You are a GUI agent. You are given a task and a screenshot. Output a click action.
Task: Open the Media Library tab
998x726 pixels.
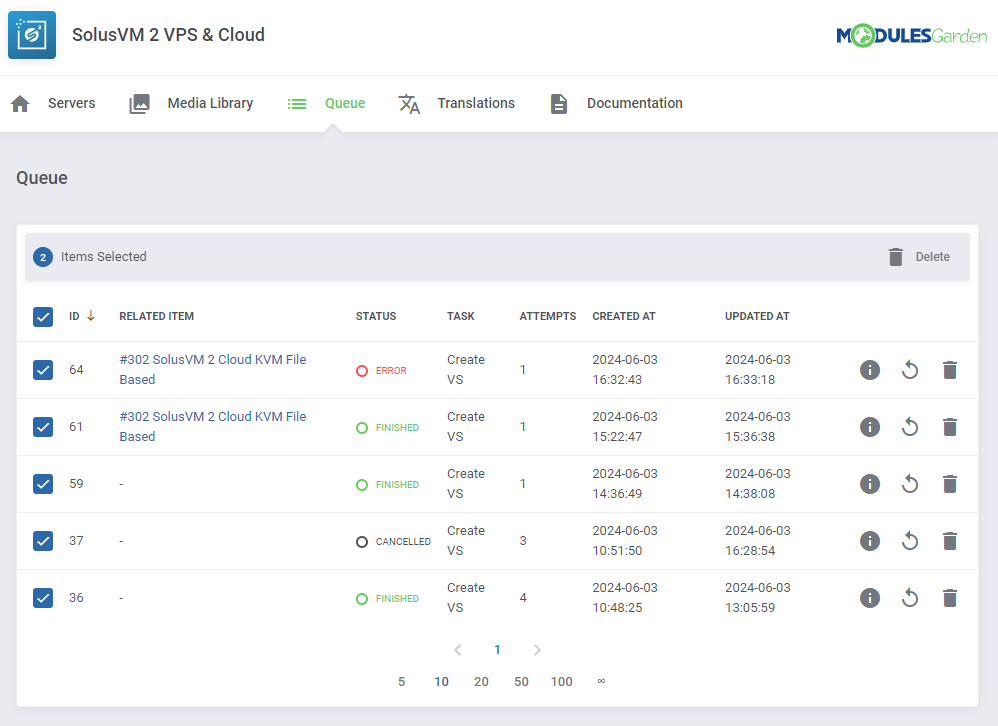point(210,103)
